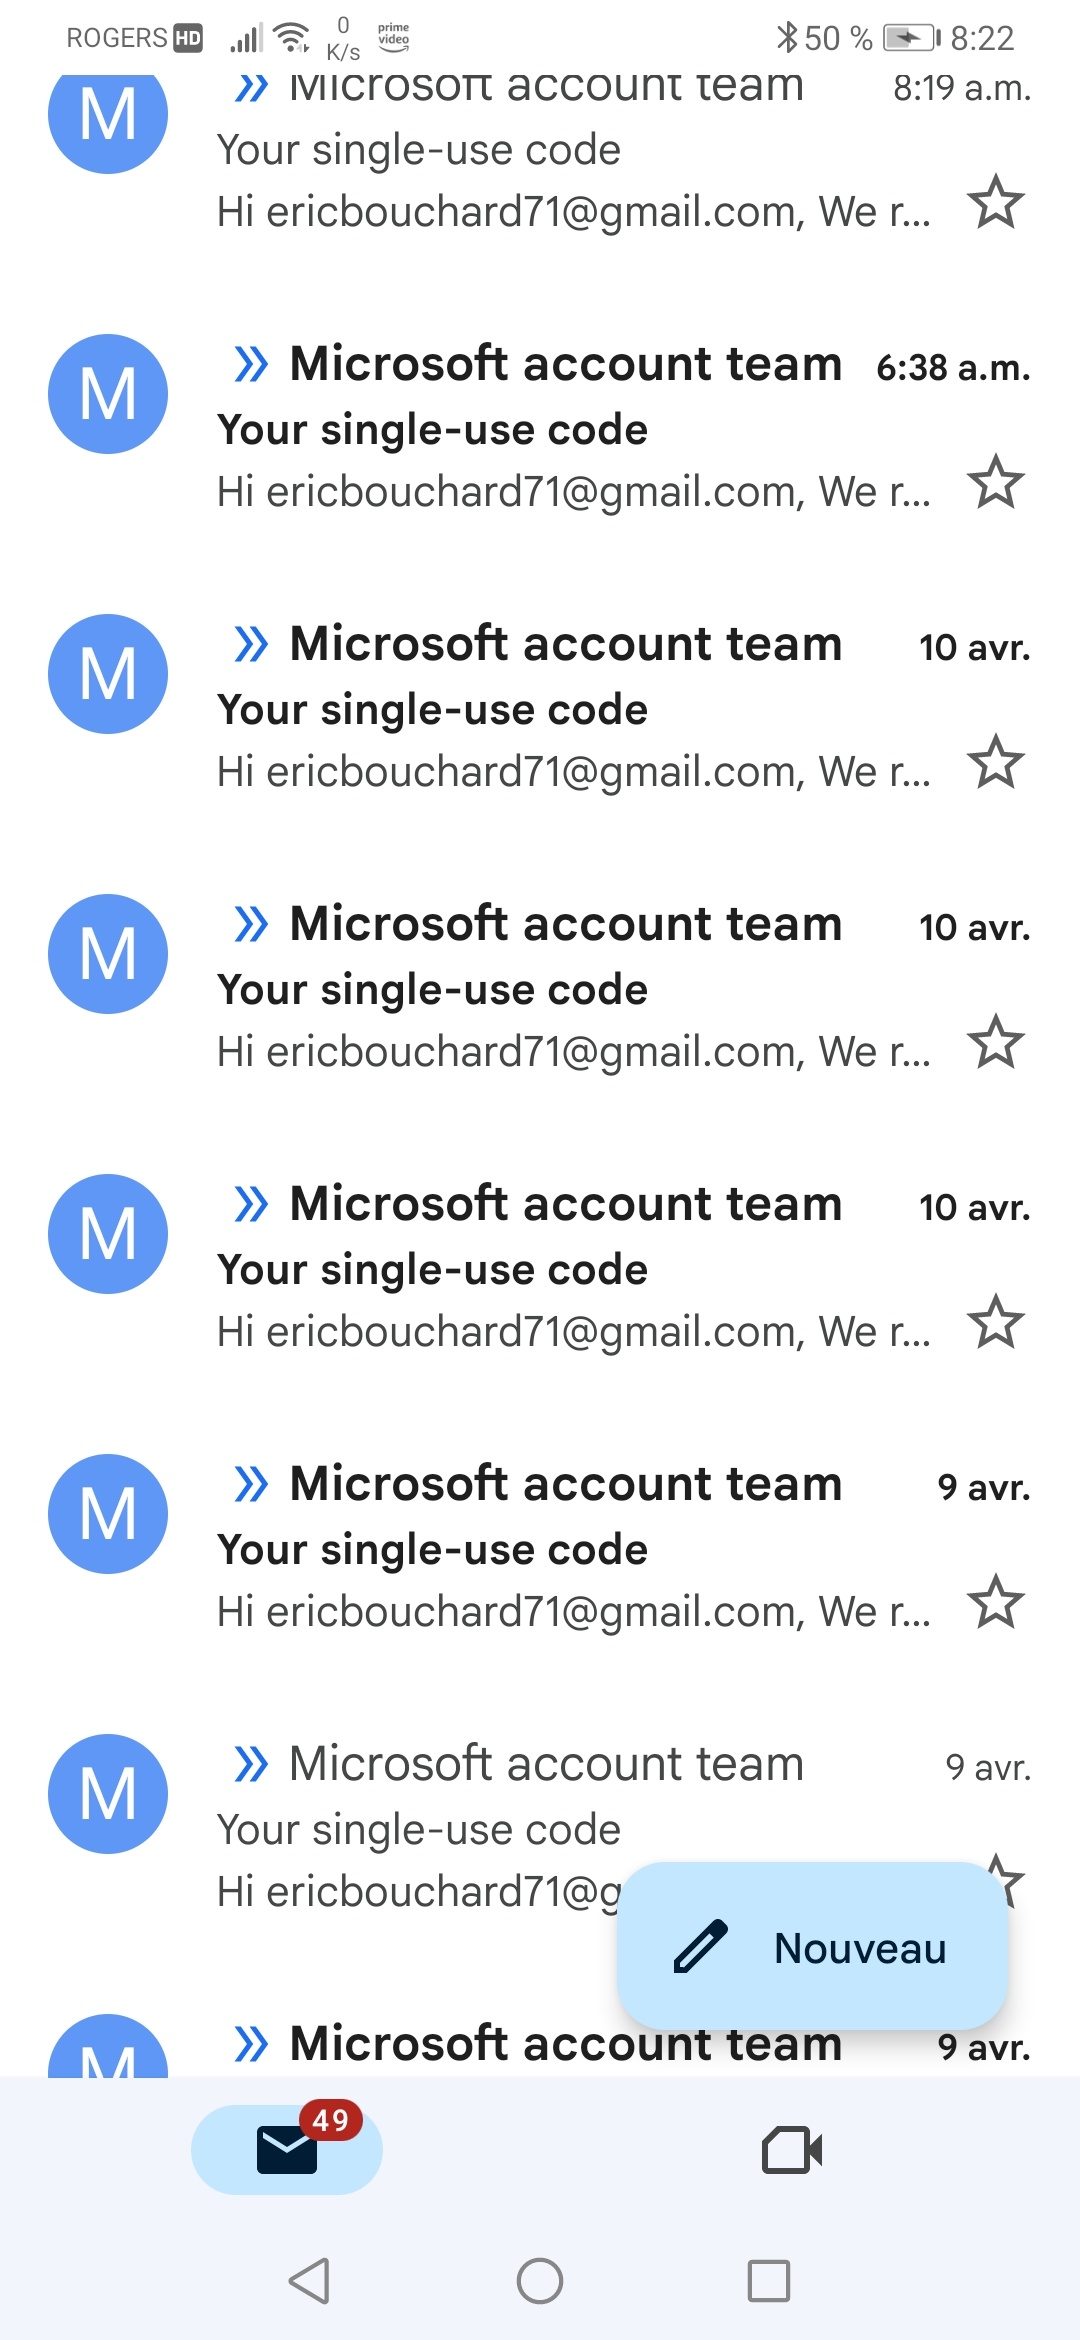Image resolution: width=1080 pixels, height=2340 pixels.
Task: Star the 6:38 a.m. Microsoft email
Action: click(996, 482)
